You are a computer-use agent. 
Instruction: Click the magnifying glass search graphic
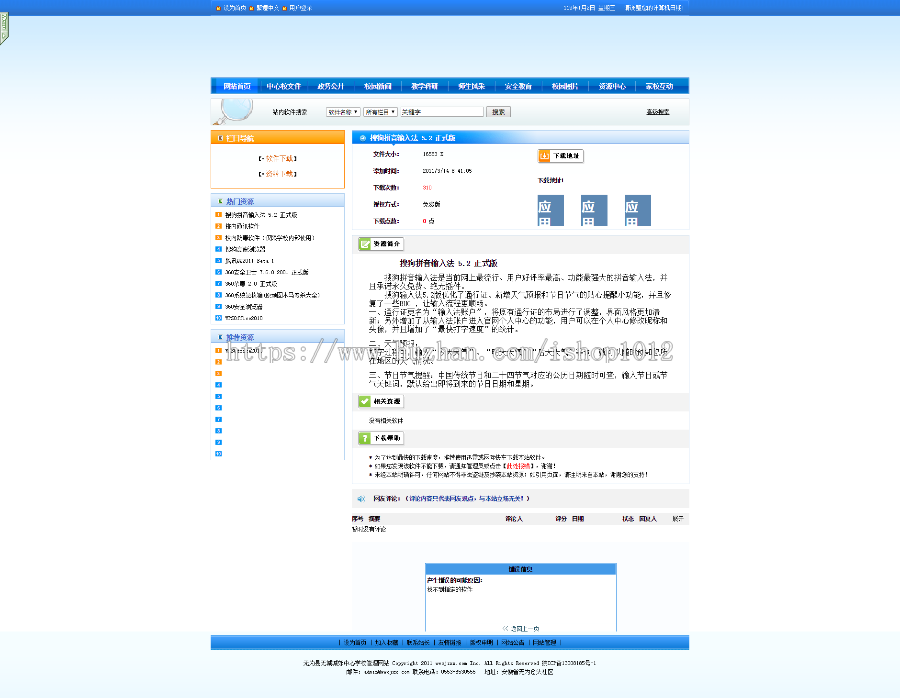click(x=234, y=111)
